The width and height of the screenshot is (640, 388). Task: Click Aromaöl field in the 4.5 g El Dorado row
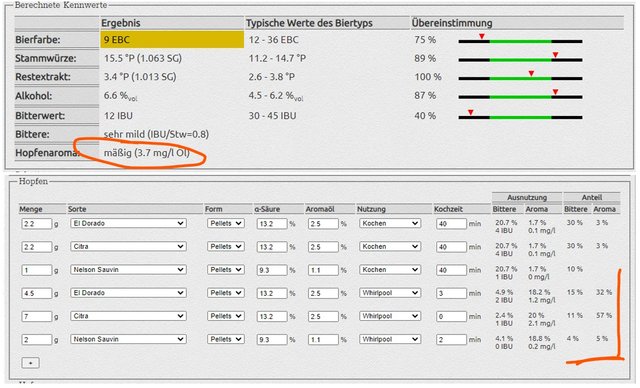(323, 293)
